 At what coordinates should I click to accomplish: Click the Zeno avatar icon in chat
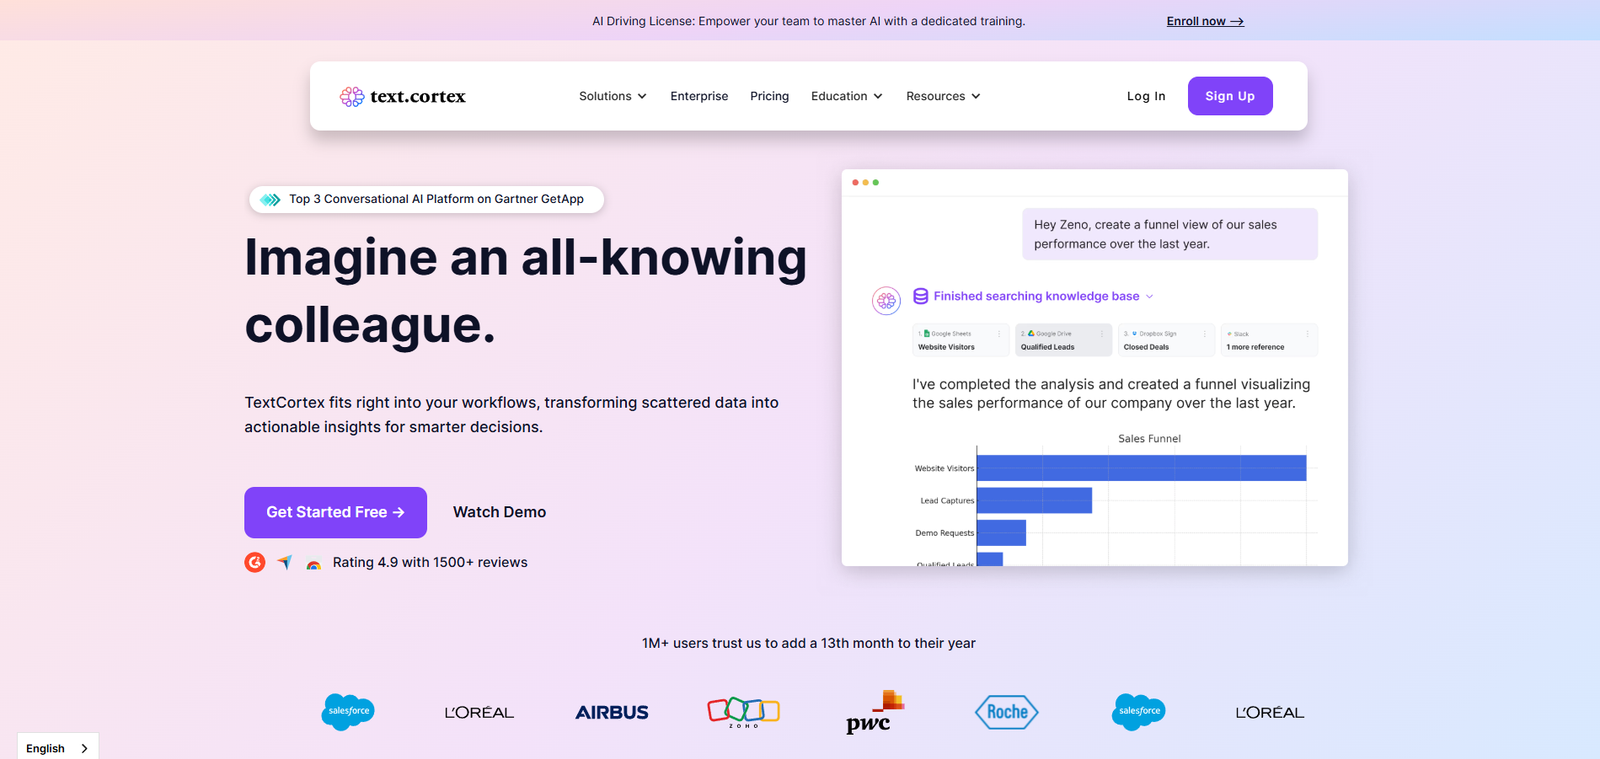click(x=886, y=300)
